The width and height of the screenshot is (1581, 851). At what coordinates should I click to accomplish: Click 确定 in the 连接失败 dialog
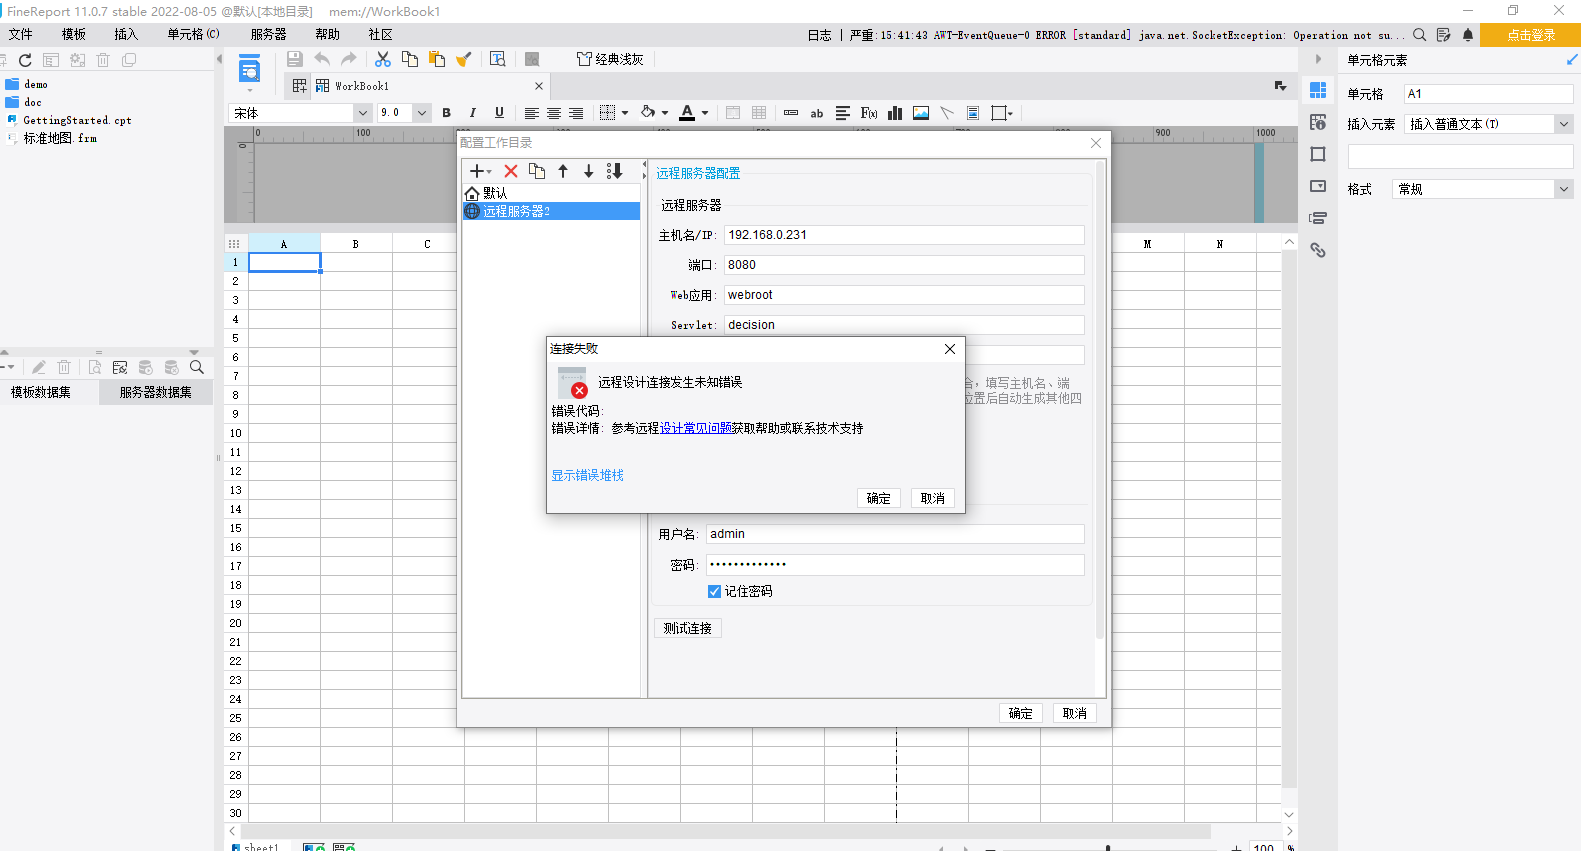879,498
